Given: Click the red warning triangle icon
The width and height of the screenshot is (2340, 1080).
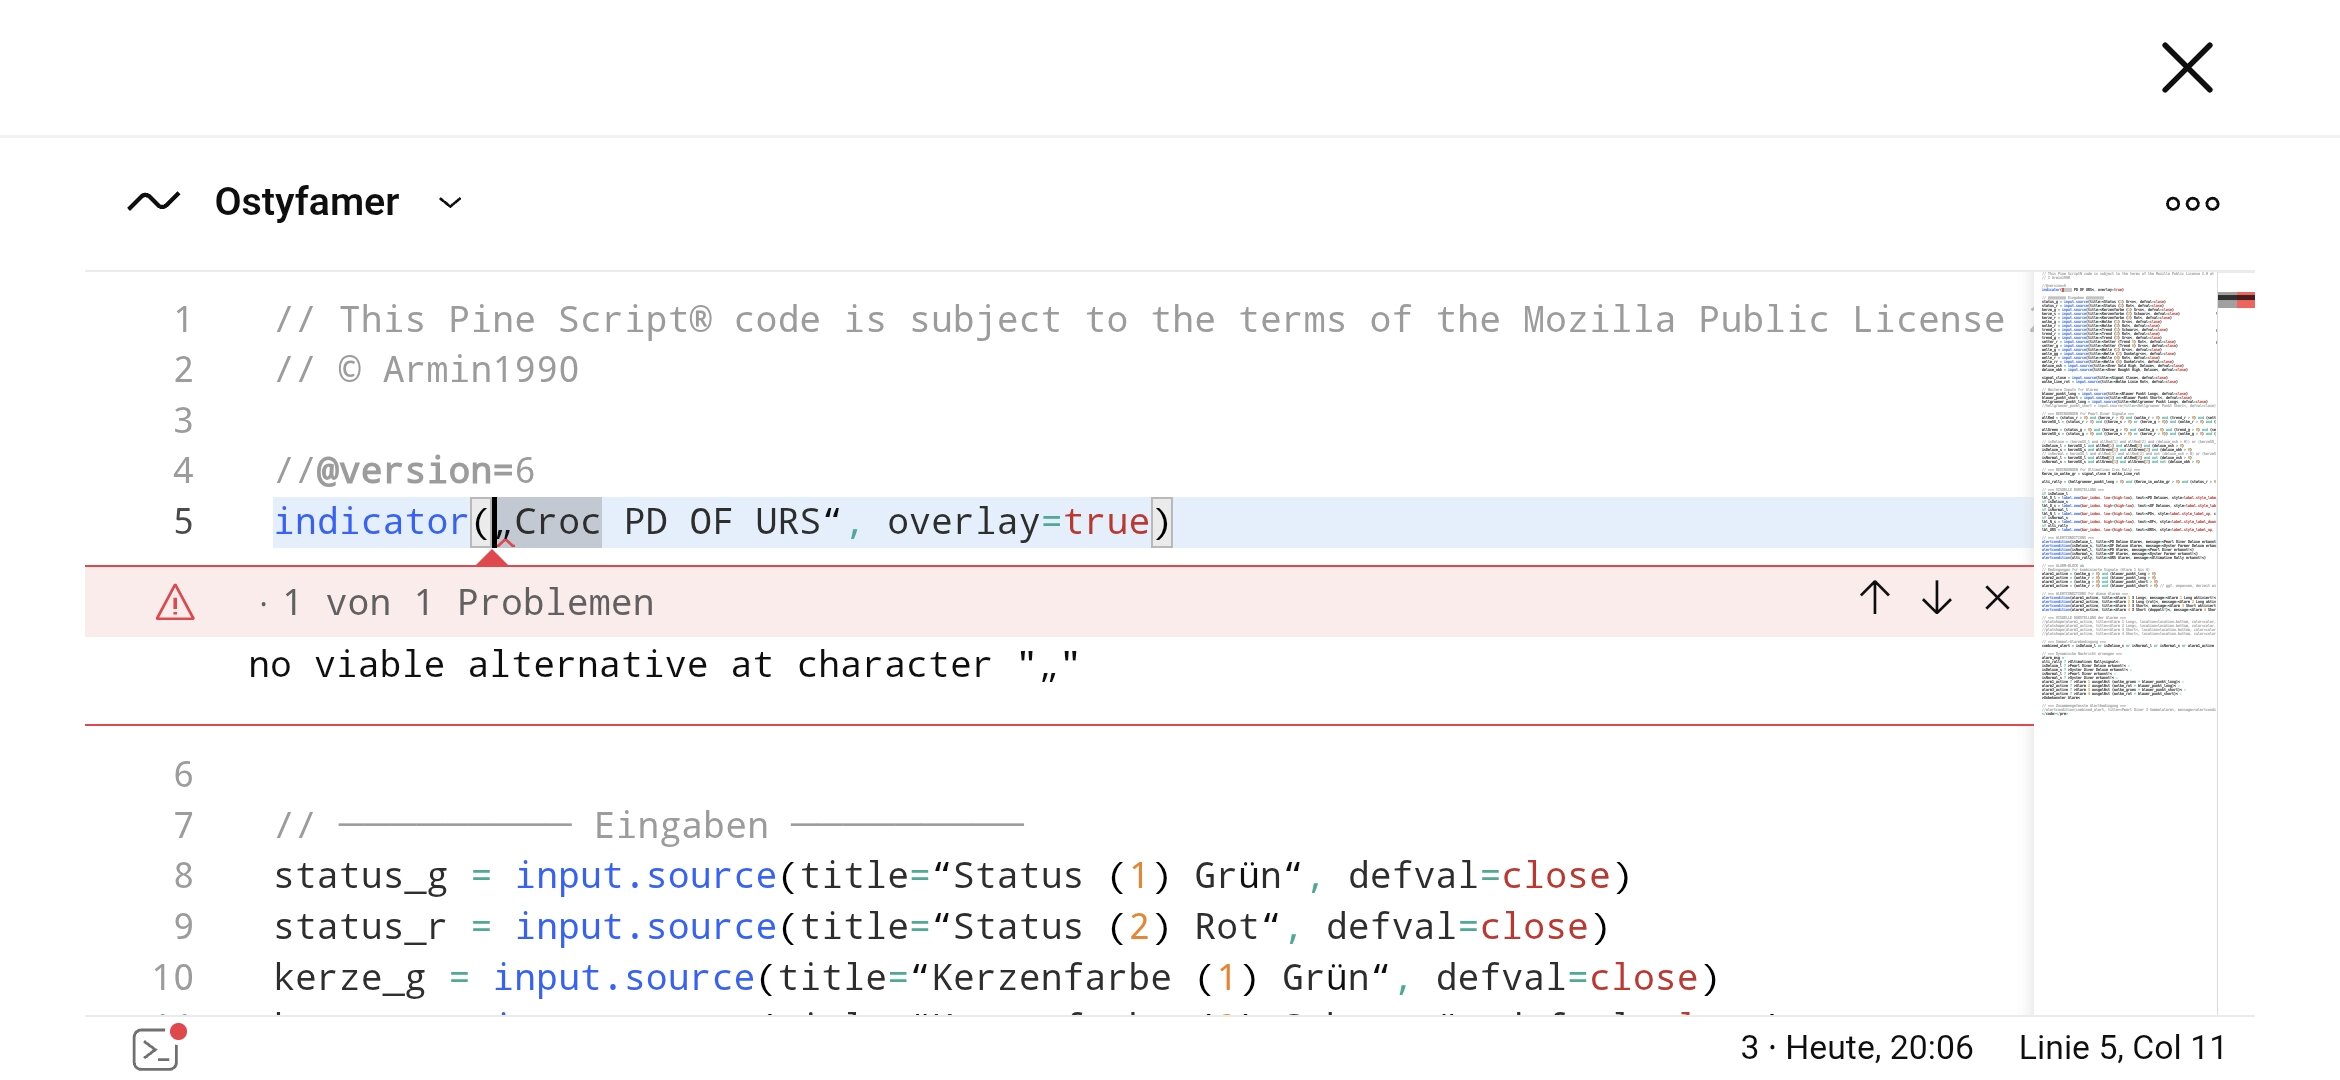Looking at the screenshot, I should click(175, 603).
